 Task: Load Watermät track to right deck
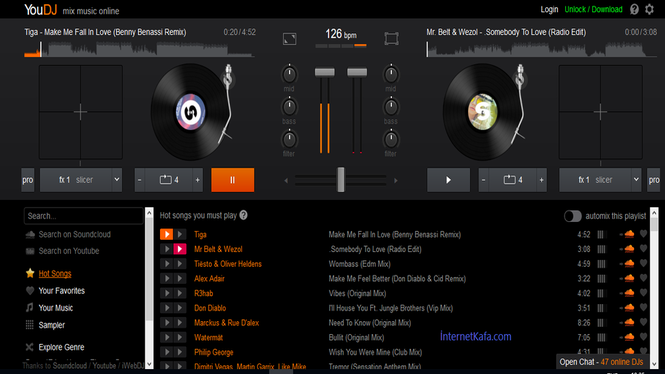(180, 338)
